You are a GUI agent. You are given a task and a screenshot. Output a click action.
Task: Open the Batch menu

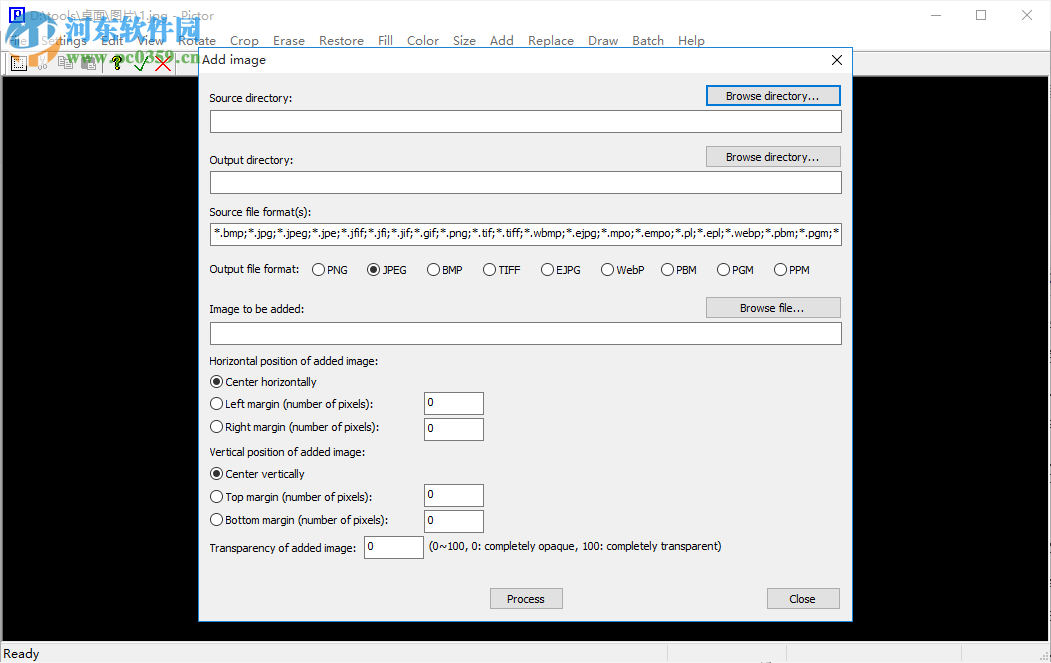click(x=648, y=41)
